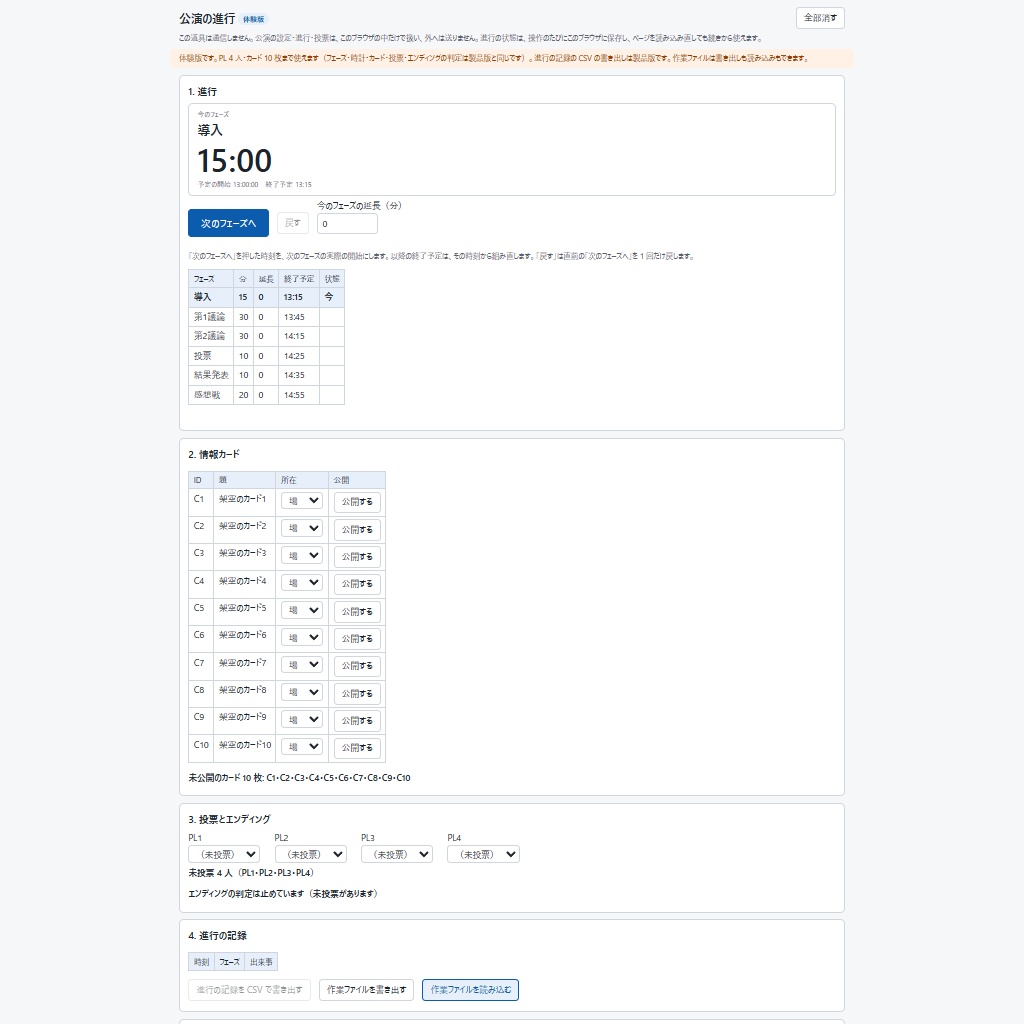
Task: Reveal card C6 with 公開する
Action: click(x=357, y=639)
